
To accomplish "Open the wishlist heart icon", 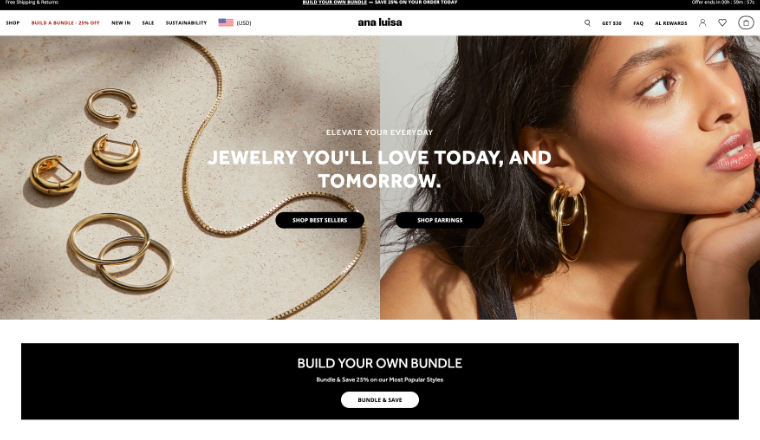I will pyautogui.click(x=722, y=23).
